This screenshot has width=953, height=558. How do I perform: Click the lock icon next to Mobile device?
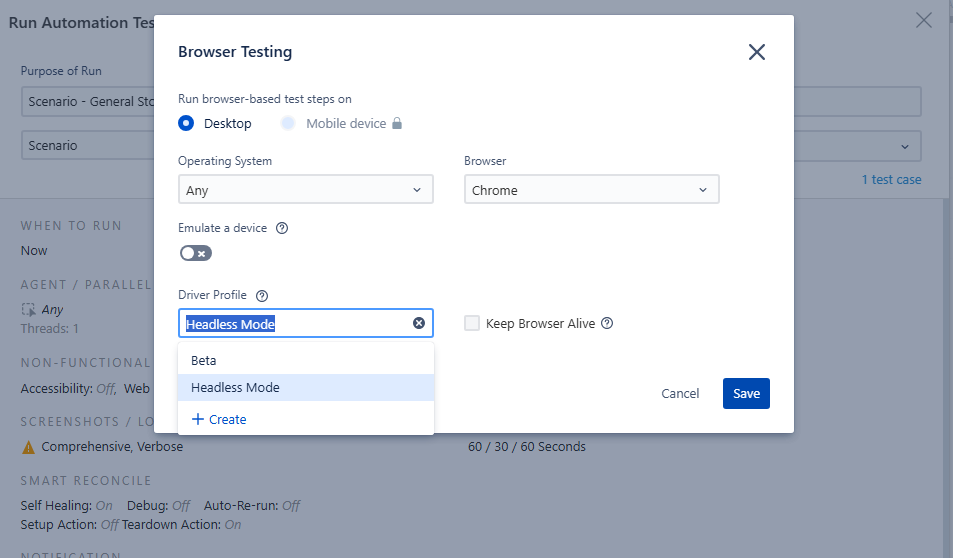point(397,124)
